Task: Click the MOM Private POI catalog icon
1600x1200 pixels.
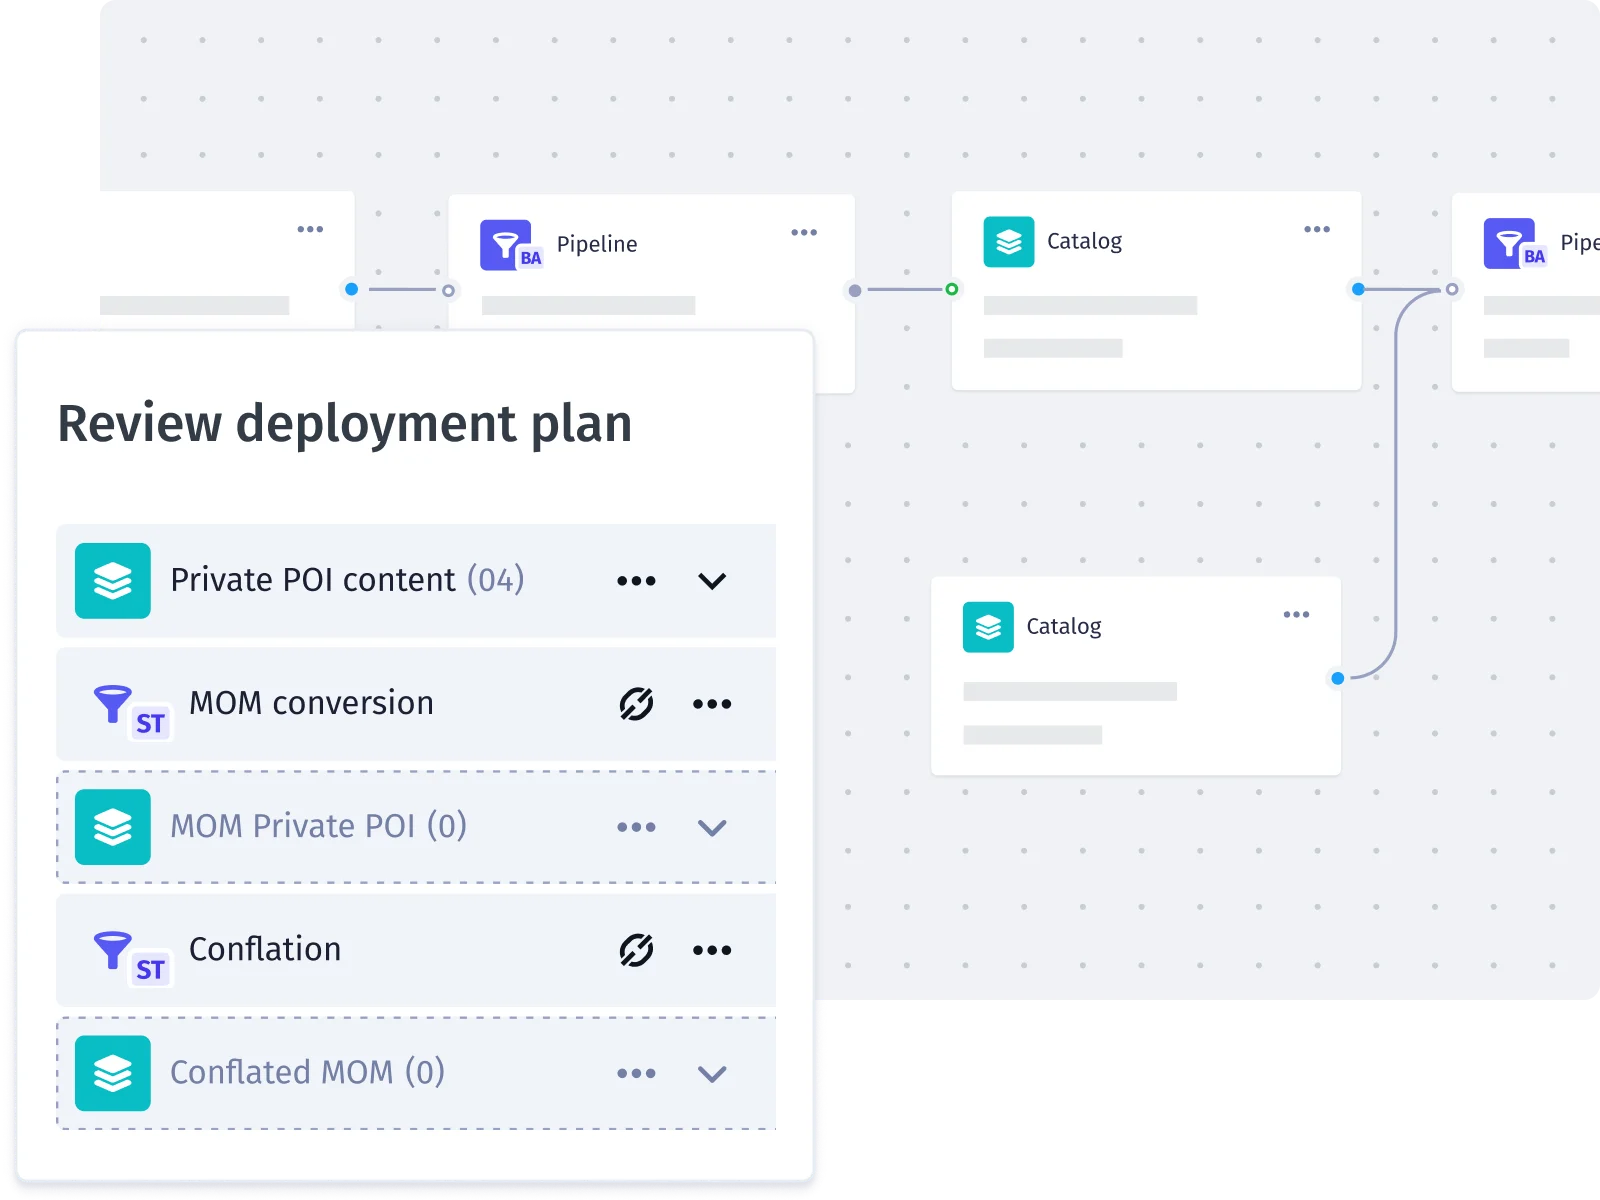Action: pyautogui.click(x=112, y=827)
